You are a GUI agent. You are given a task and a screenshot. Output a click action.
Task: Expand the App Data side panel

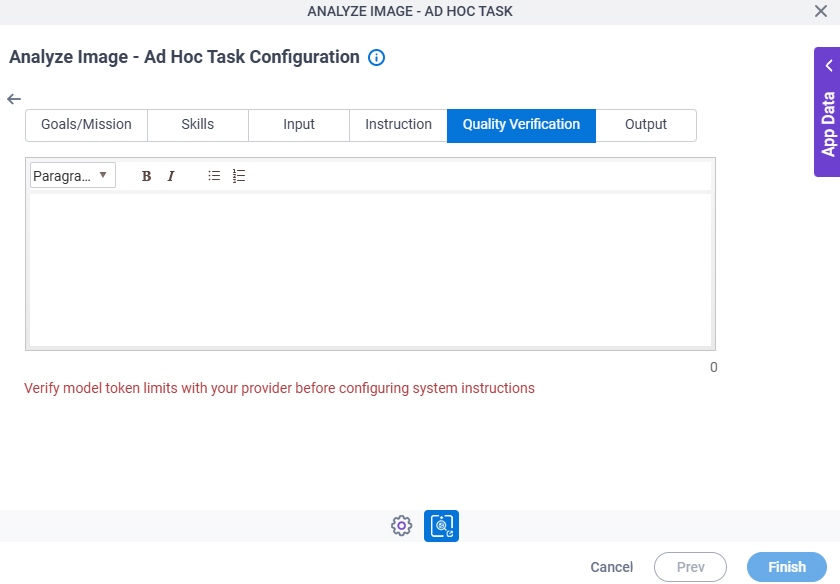[x=828, y=112]
